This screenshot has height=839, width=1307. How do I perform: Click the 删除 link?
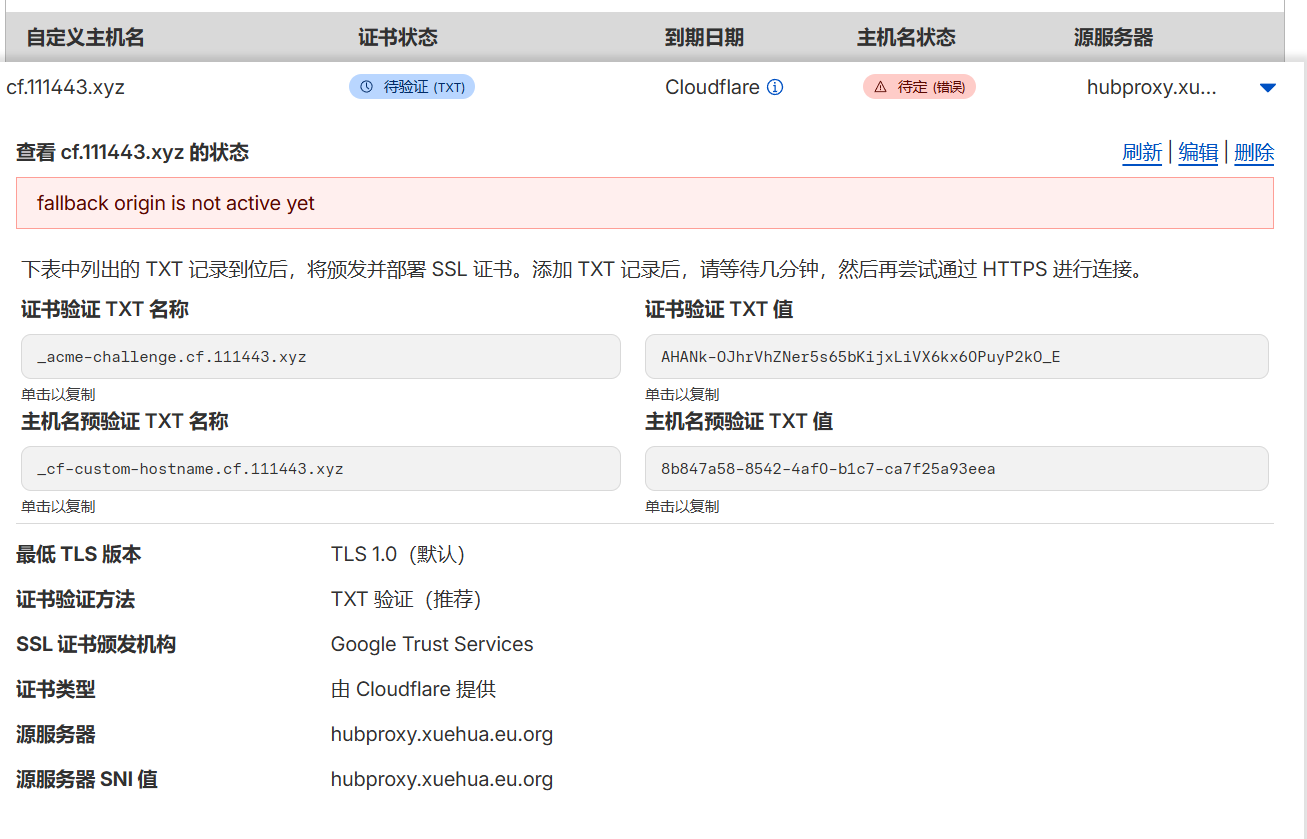1254,152
